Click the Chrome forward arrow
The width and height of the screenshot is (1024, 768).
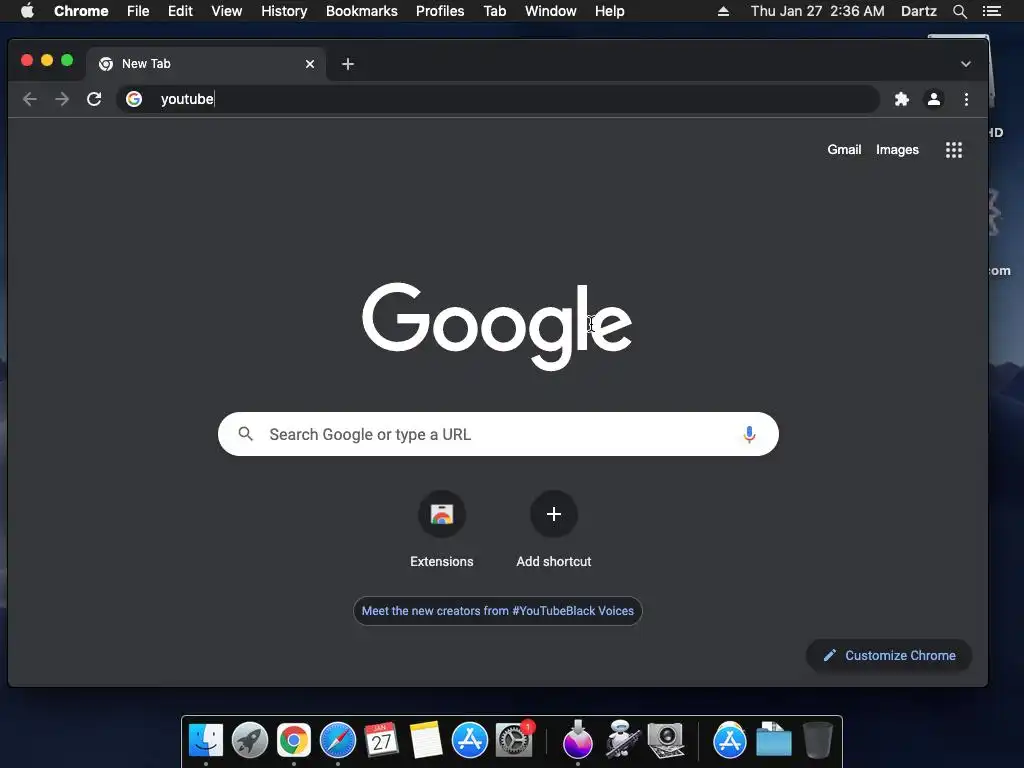click(x=62, y=99)
